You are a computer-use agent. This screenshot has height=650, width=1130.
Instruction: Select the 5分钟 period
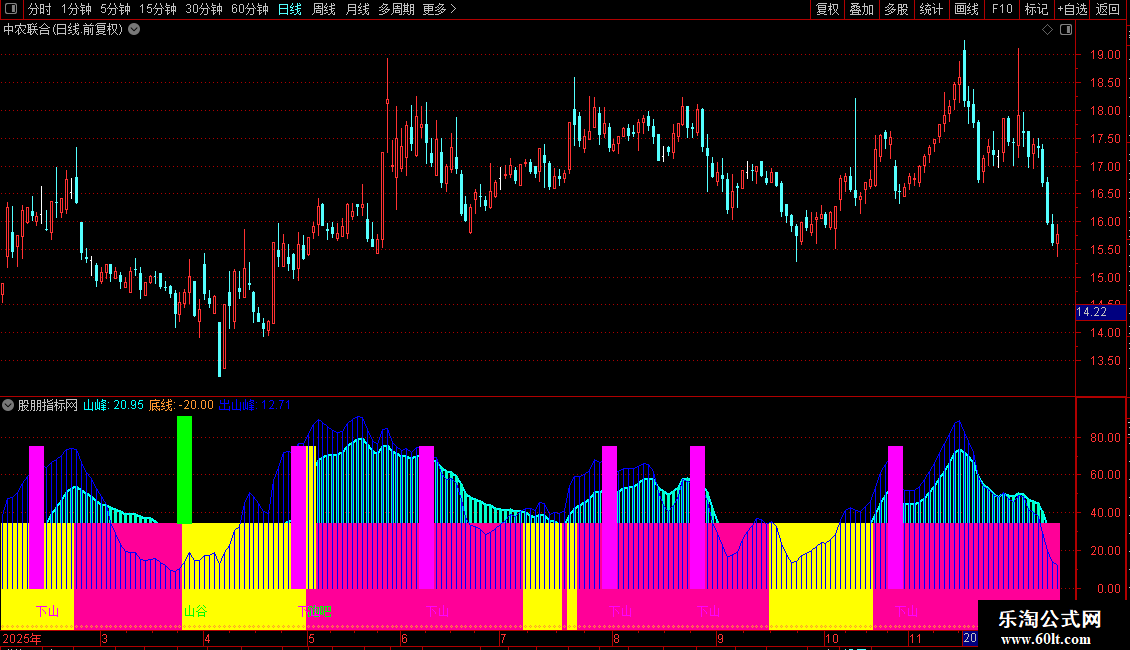[115, 9]
